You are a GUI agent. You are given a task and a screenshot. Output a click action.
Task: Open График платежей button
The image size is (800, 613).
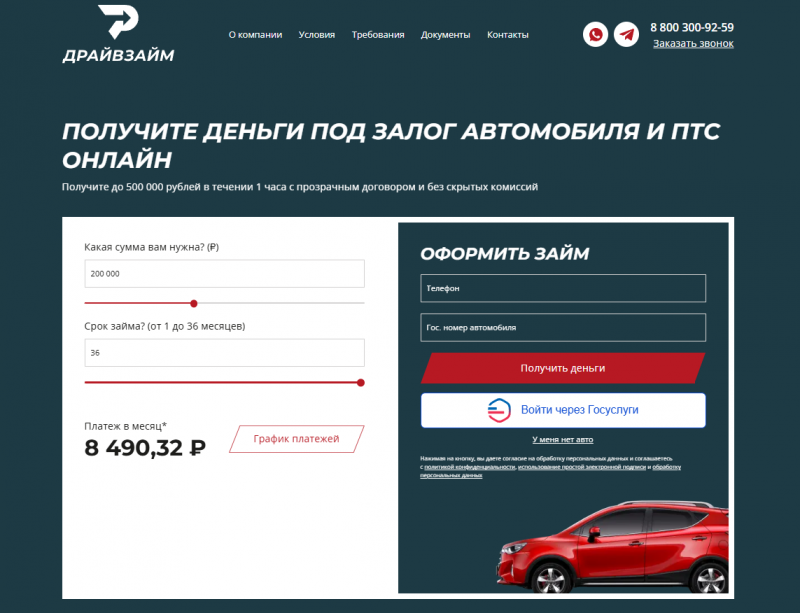(x=296, y=439)
